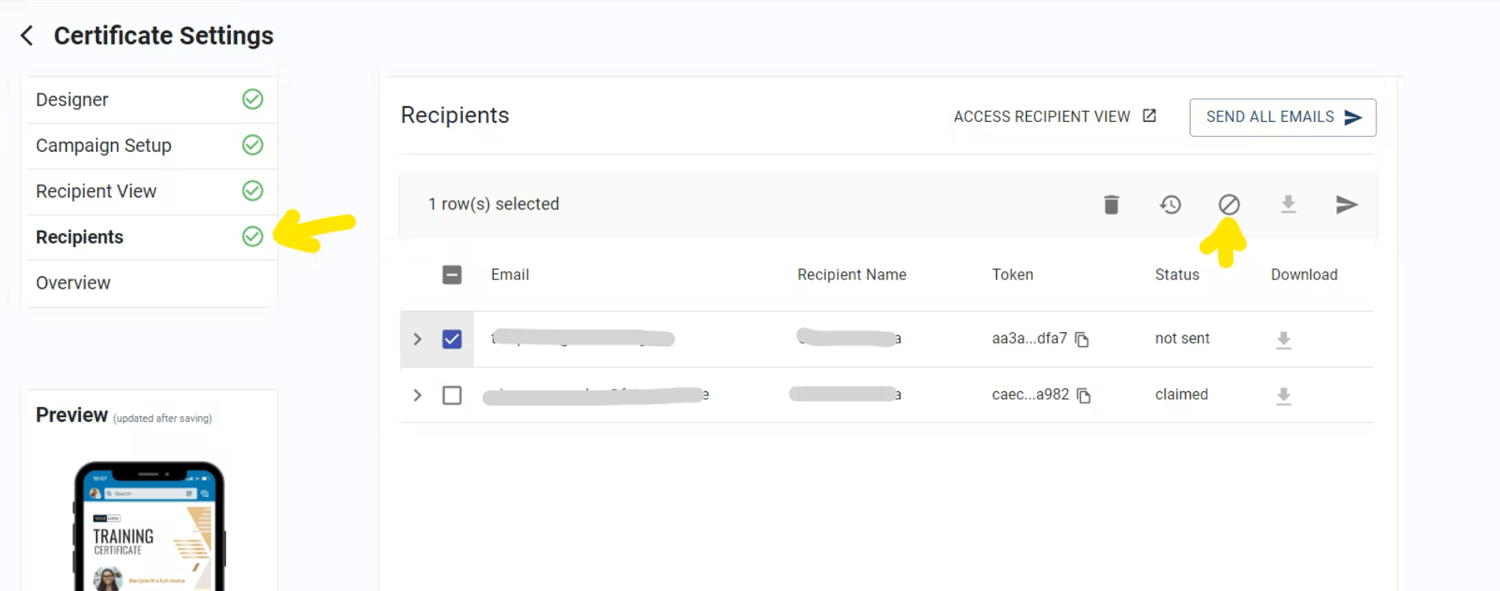The height and width of the screenshot is (591, 1500).
Task: Select the Recipient View sidebar item
Action: click(x=97, y=191)
